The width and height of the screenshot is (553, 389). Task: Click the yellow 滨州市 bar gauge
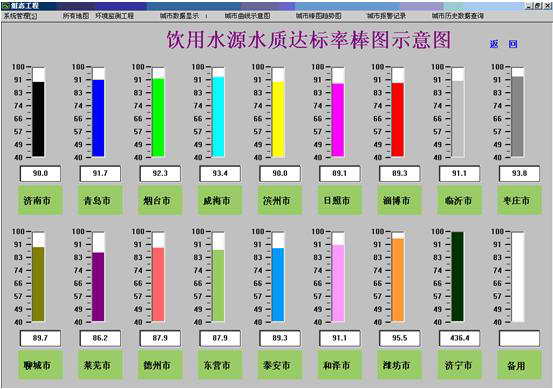click(278, 112)
